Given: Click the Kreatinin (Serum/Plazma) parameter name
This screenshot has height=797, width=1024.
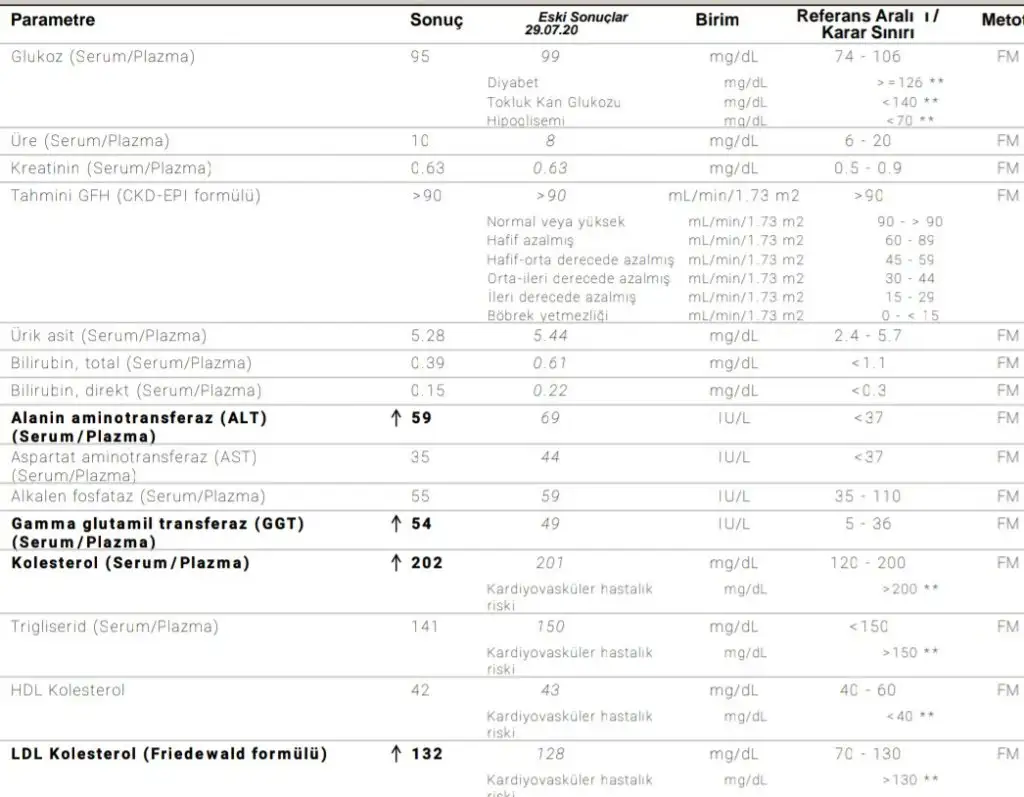Looking at the screenshot, I should pos(111,168).
